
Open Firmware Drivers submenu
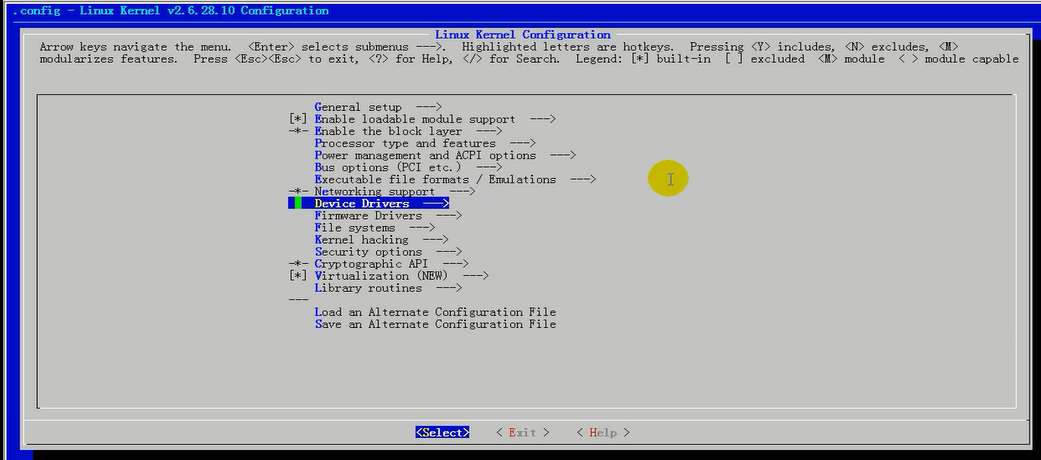388,216
